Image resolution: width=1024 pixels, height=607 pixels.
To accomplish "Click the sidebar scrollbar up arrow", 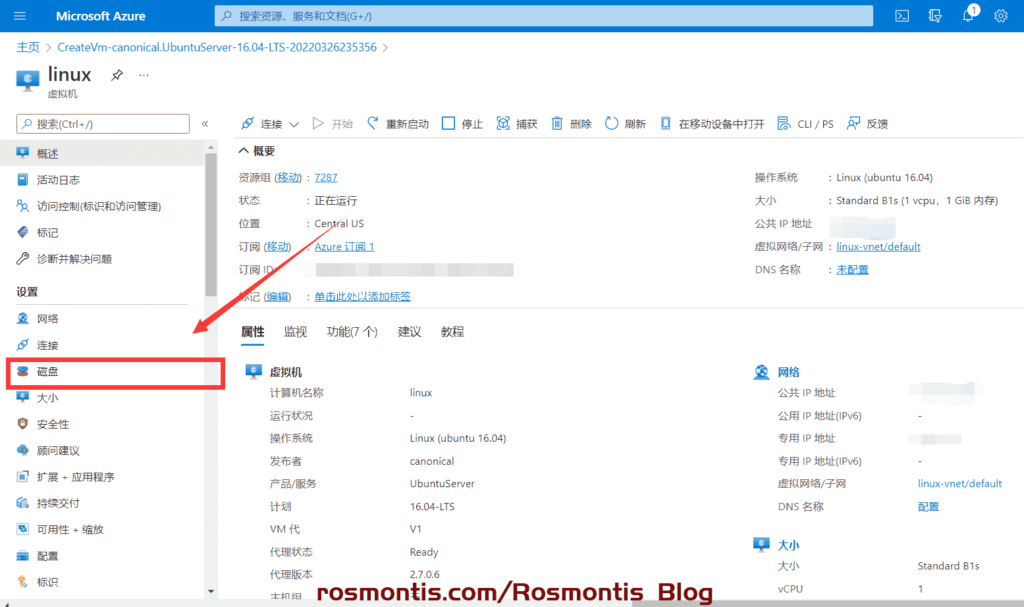I will tap(210, 148).
